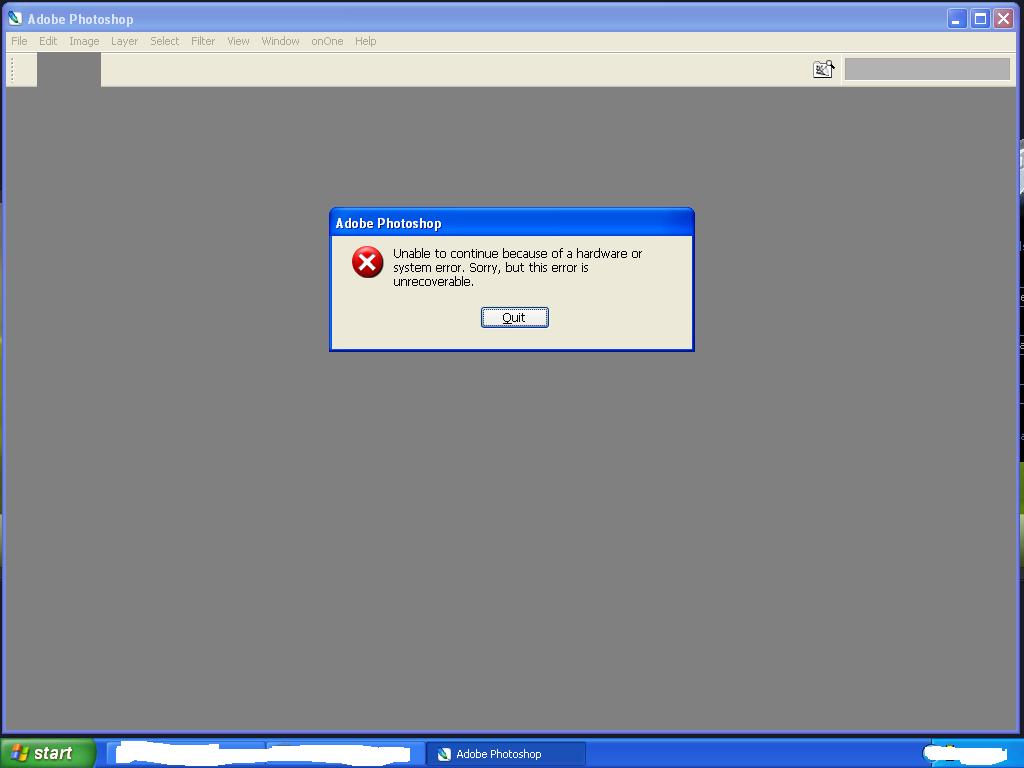
Task: Click the palette well on the options bar
Action: pos(926,68)
